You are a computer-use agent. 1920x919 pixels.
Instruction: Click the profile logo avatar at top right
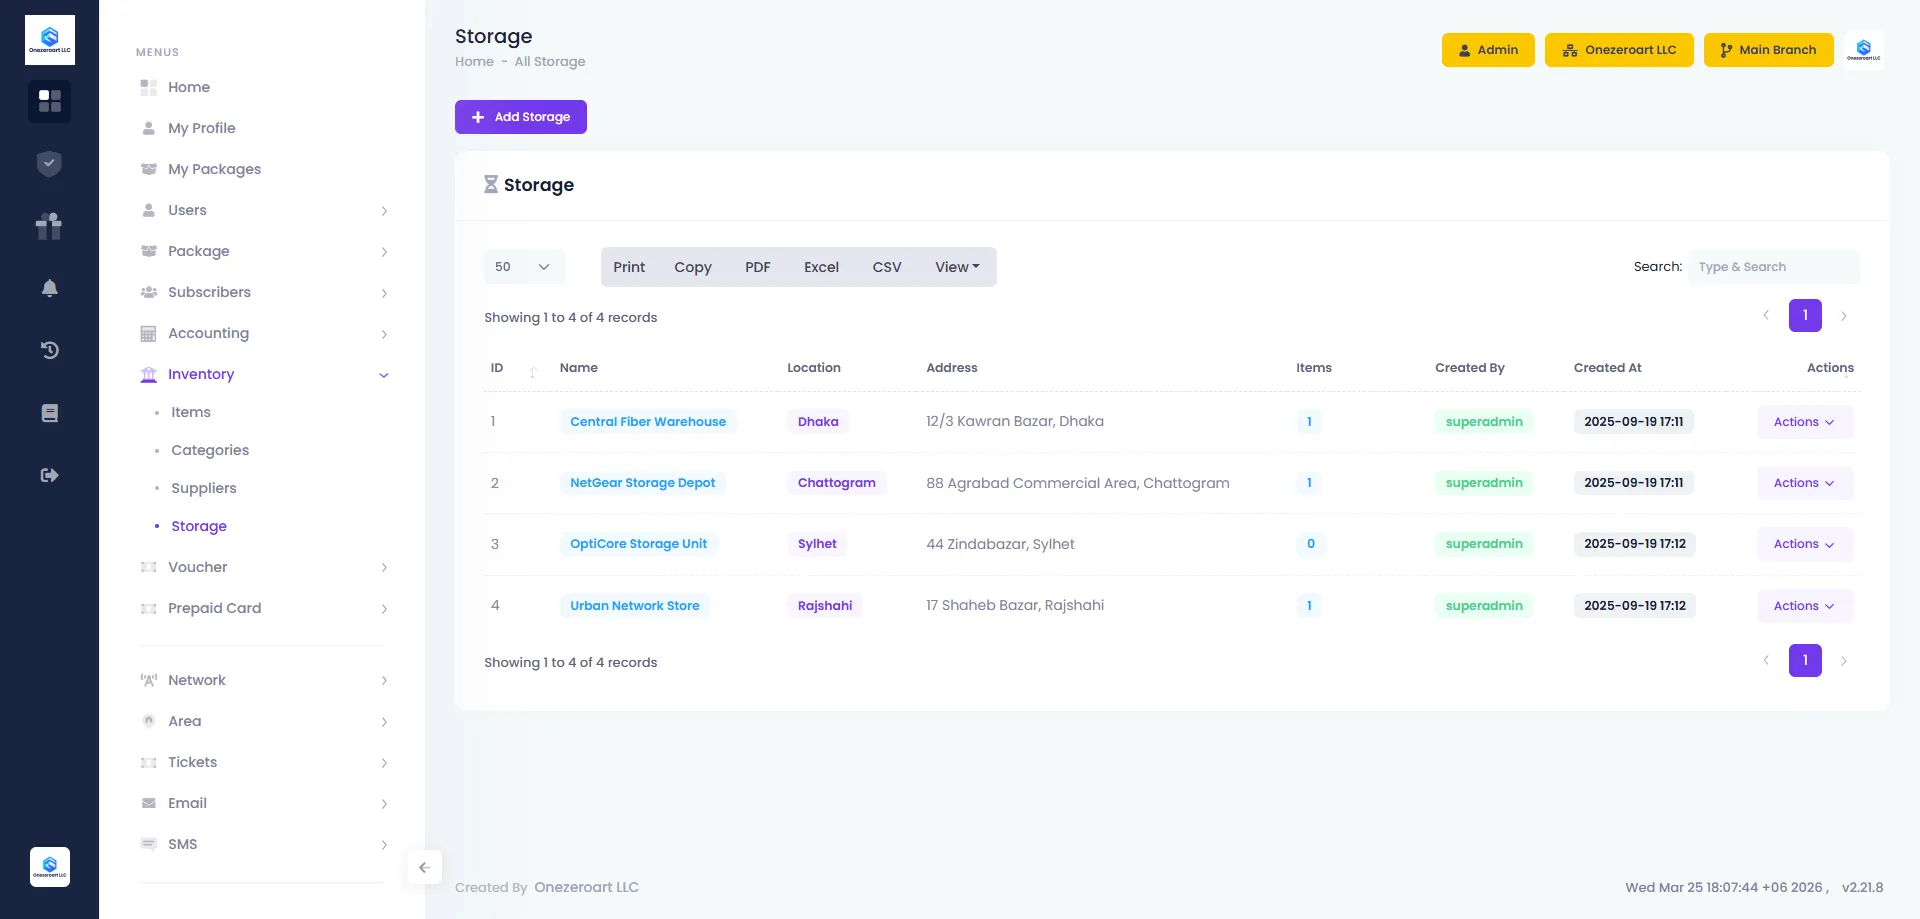[x=1863, y=50]
